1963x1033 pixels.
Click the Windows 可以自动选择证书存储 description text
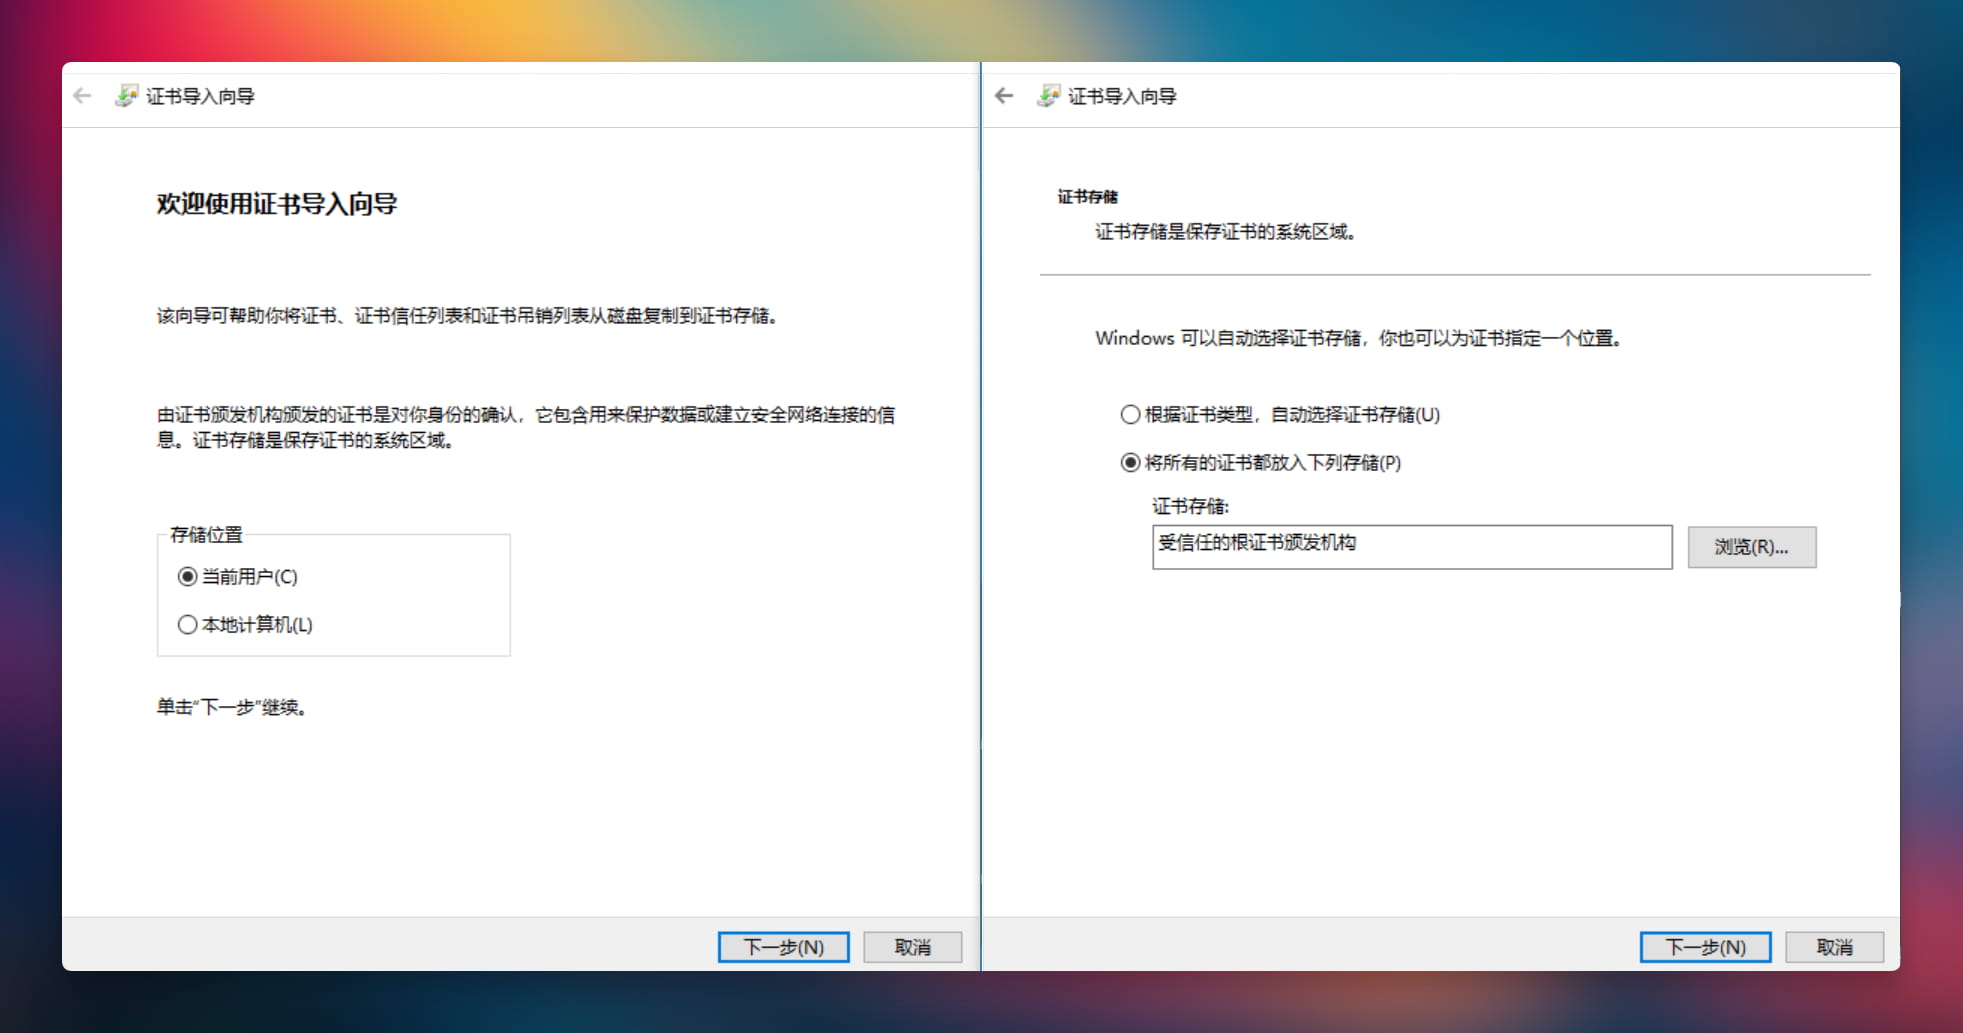(x=1357, y=339)
